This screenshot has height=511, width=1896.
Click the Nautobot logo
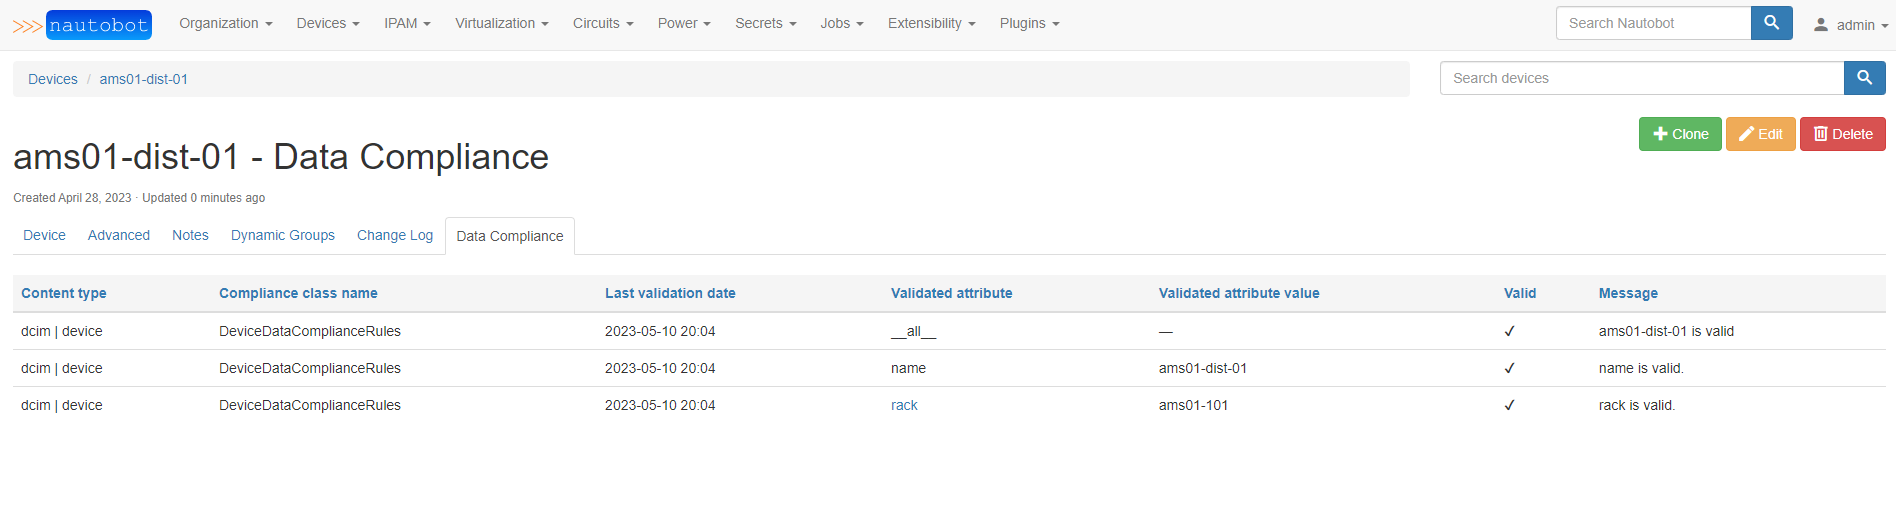coord(82,25)
